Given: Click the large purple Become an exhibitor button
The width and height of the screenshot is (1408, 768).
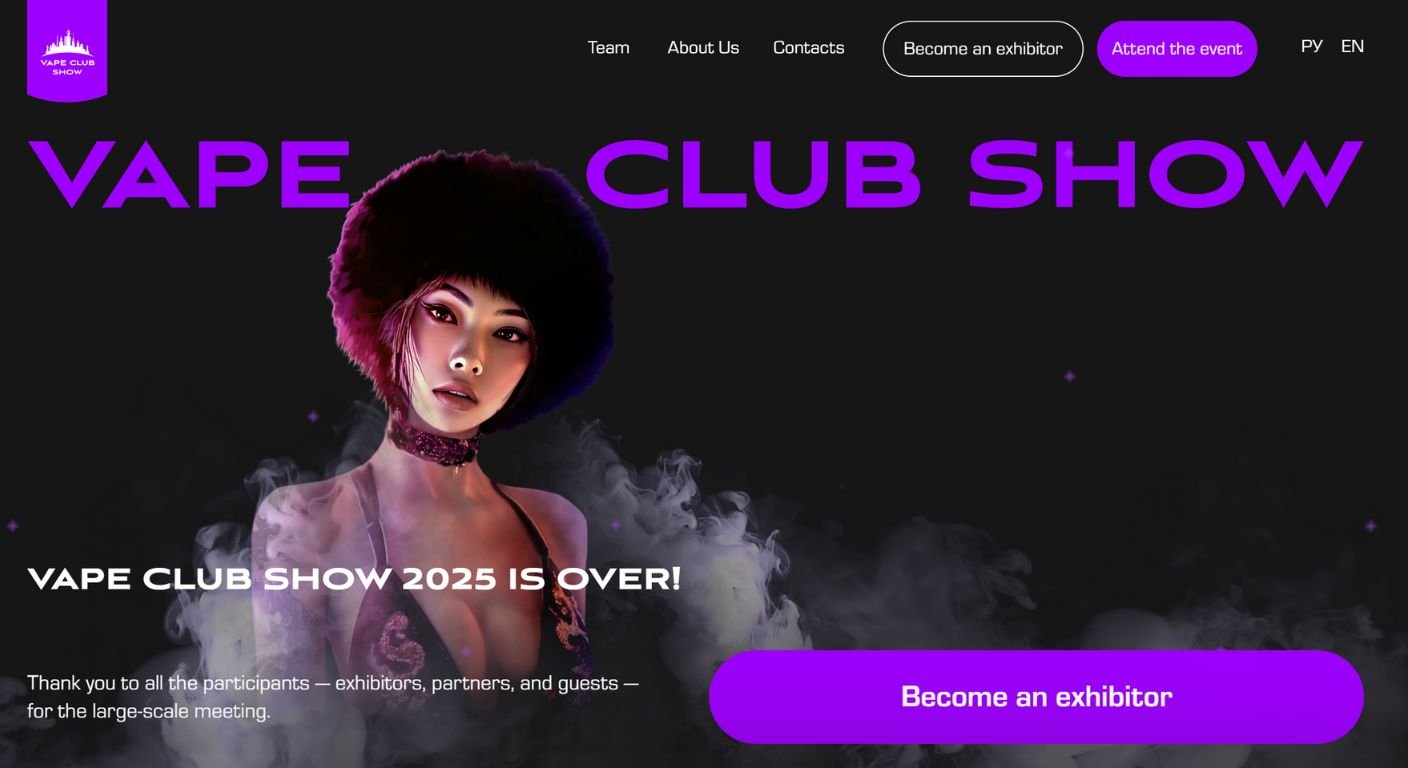Looking at the screenshot, I should [x=1036, y=697].
